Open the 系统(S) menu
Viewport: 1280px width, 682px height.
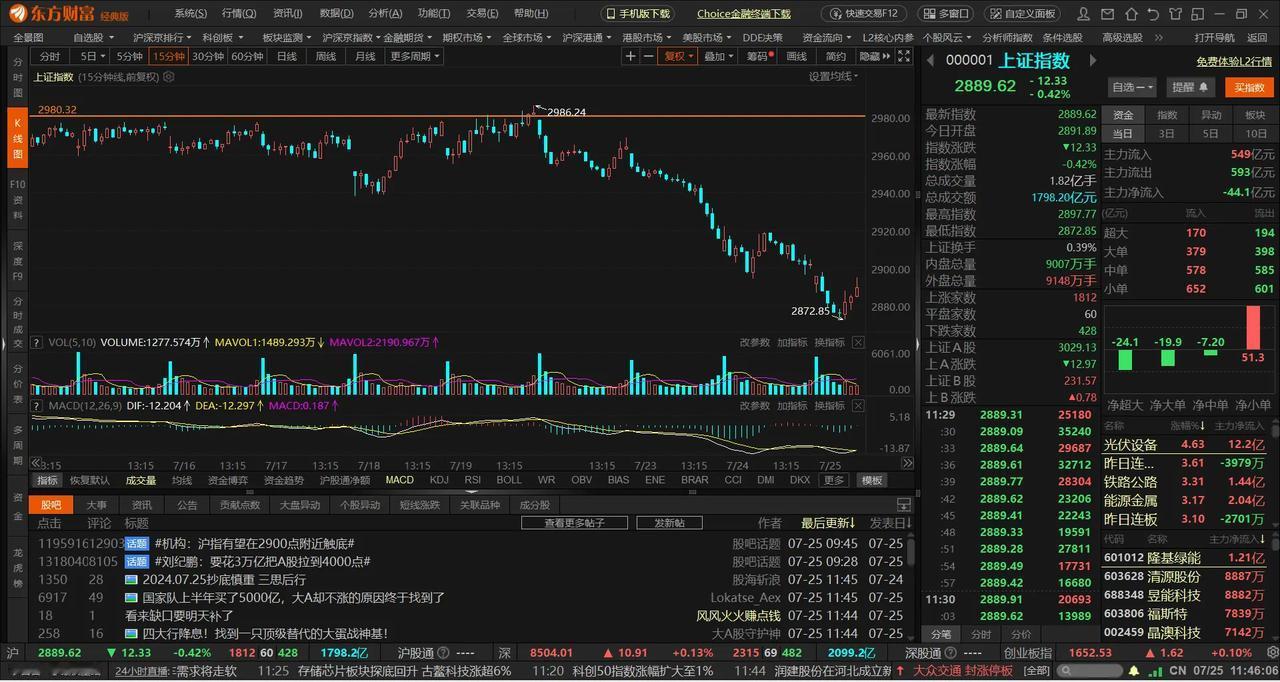pyautogui.click(x=190, y=13)
